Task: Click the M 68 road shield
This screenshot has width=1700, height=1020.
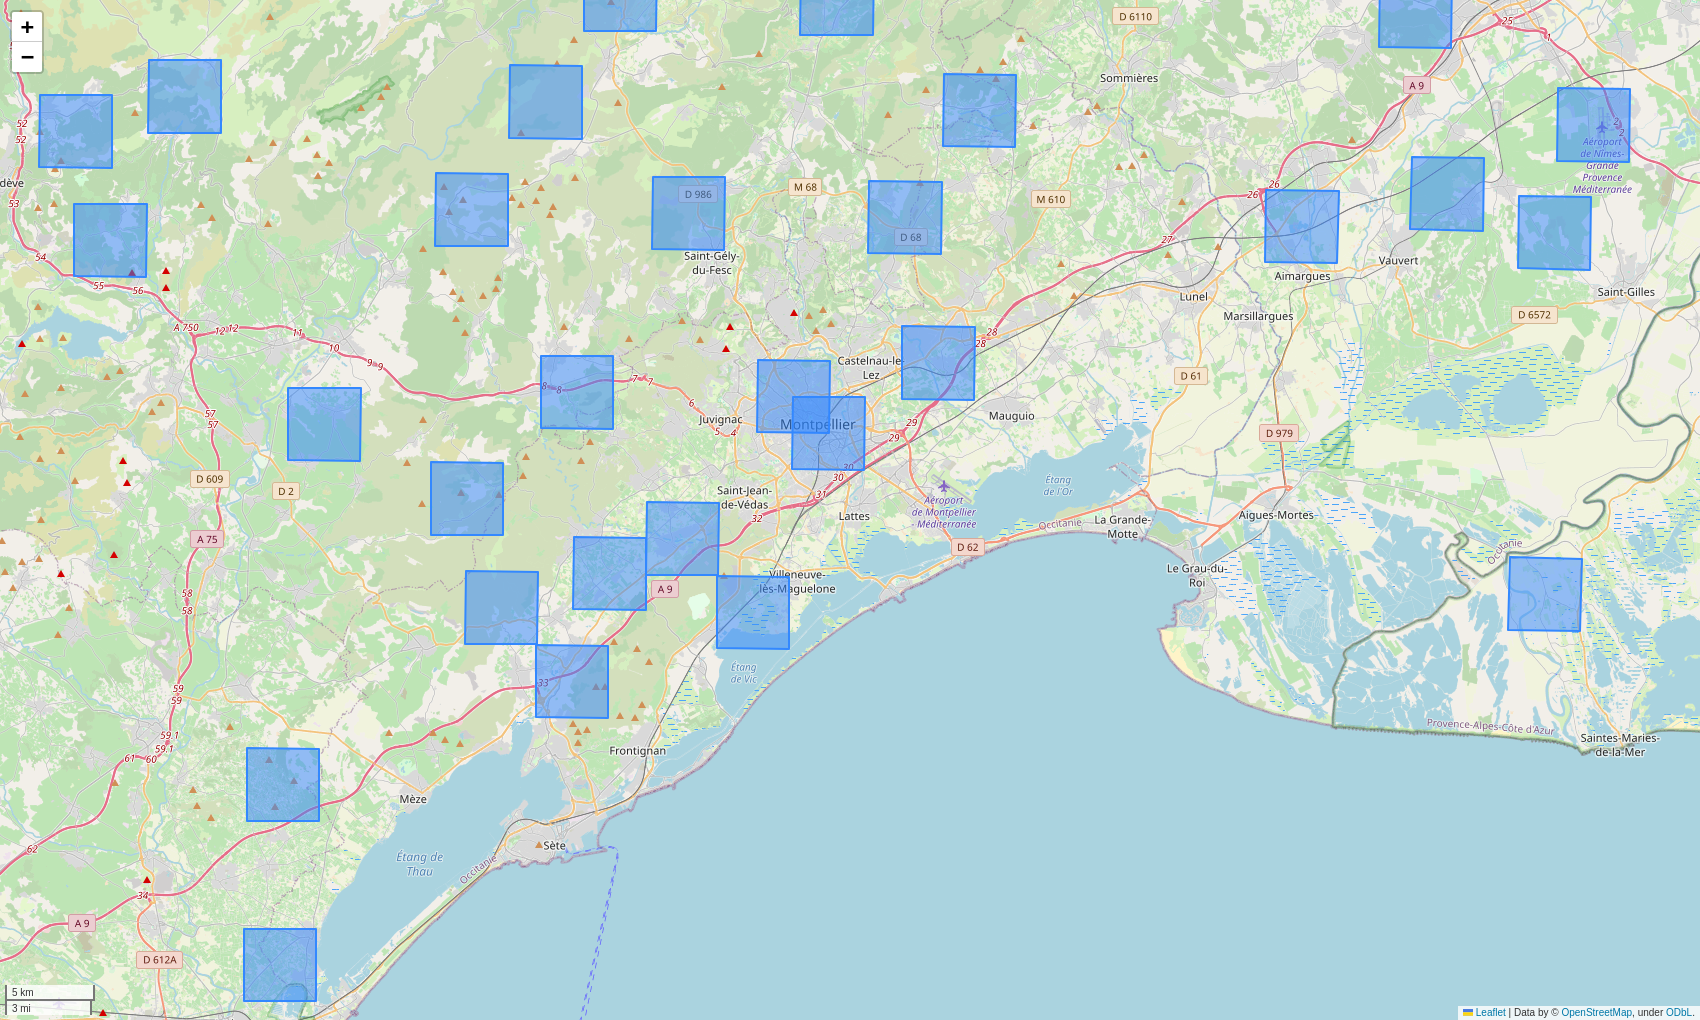Action: pos(805,187)
